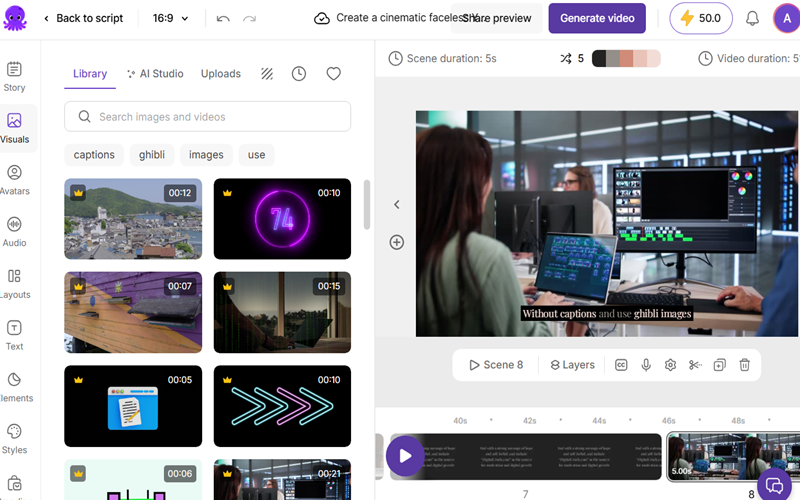The height and width of the screenshot is (500, 800).
Task: Select the 00:21 office editing video thumbnail
Action: (x=282, y=480)
